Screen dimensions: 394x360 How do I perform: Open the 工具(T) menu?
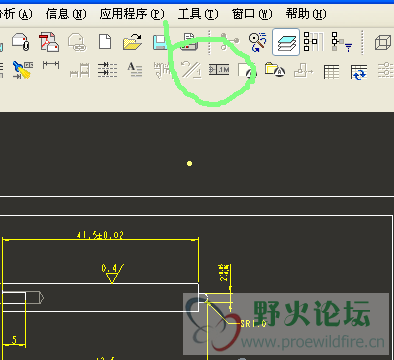[198, 14]
